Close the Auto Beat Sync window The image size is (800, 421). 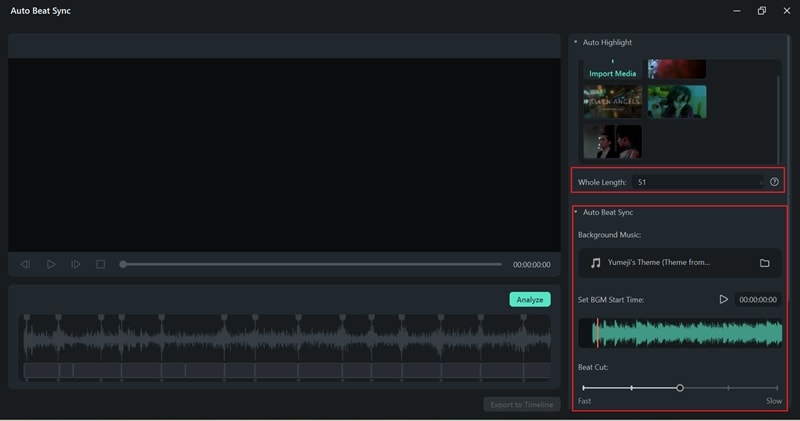click(x=787, y=11)
